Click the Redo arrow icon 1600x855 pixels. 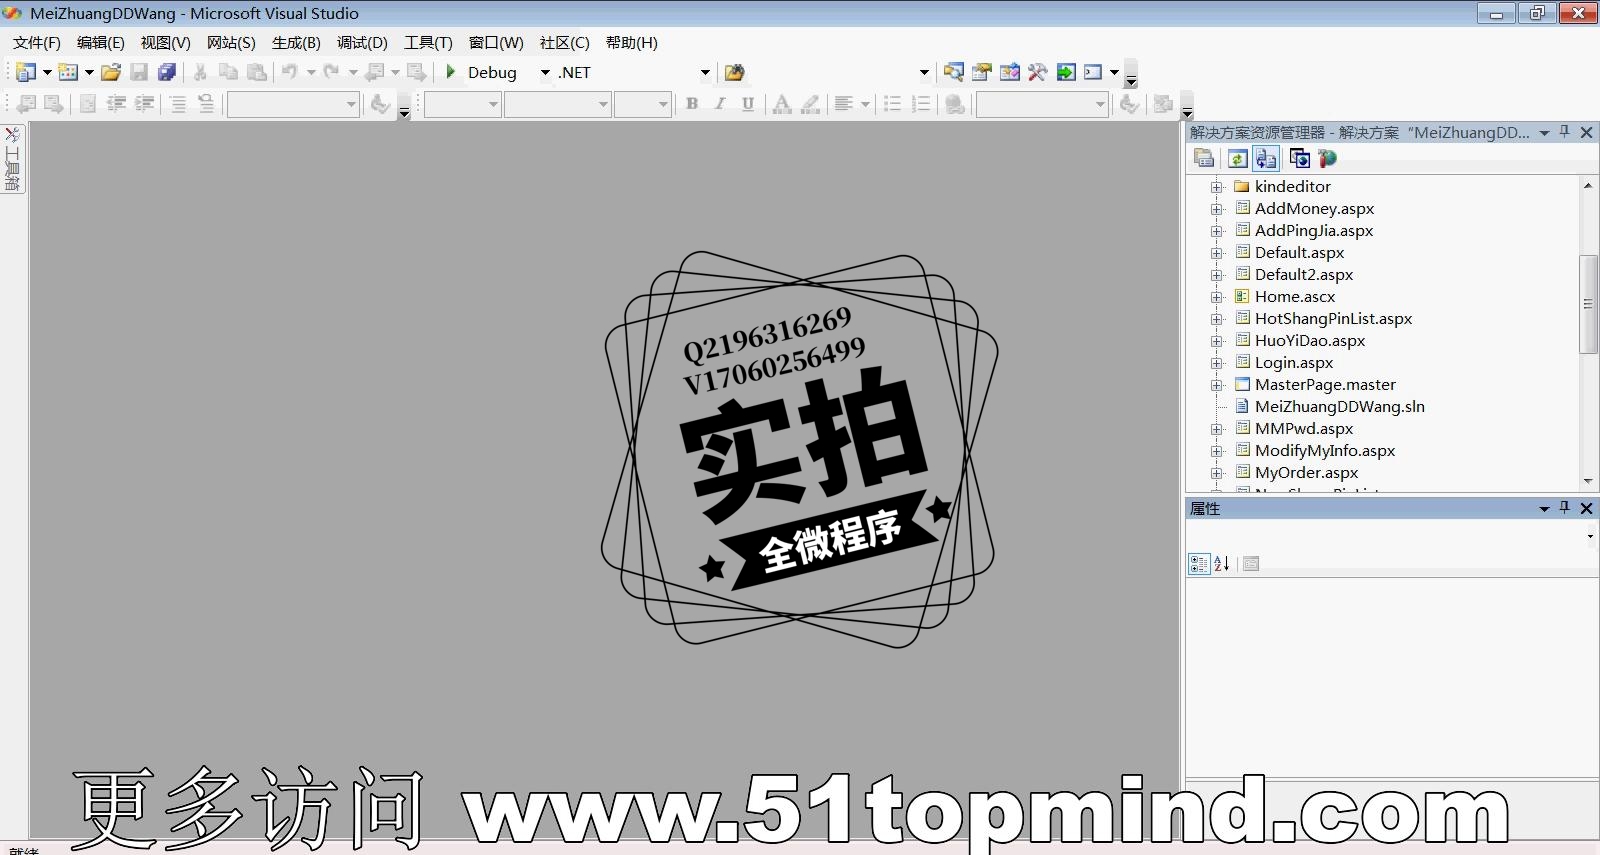point(331,72)
